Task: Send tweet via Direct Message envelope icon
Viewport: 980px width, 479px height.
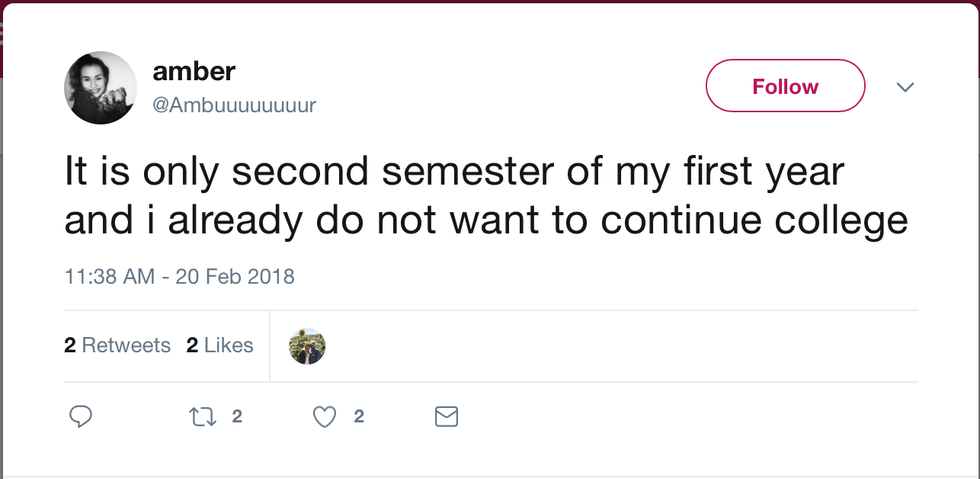Action: click(446, 417)
